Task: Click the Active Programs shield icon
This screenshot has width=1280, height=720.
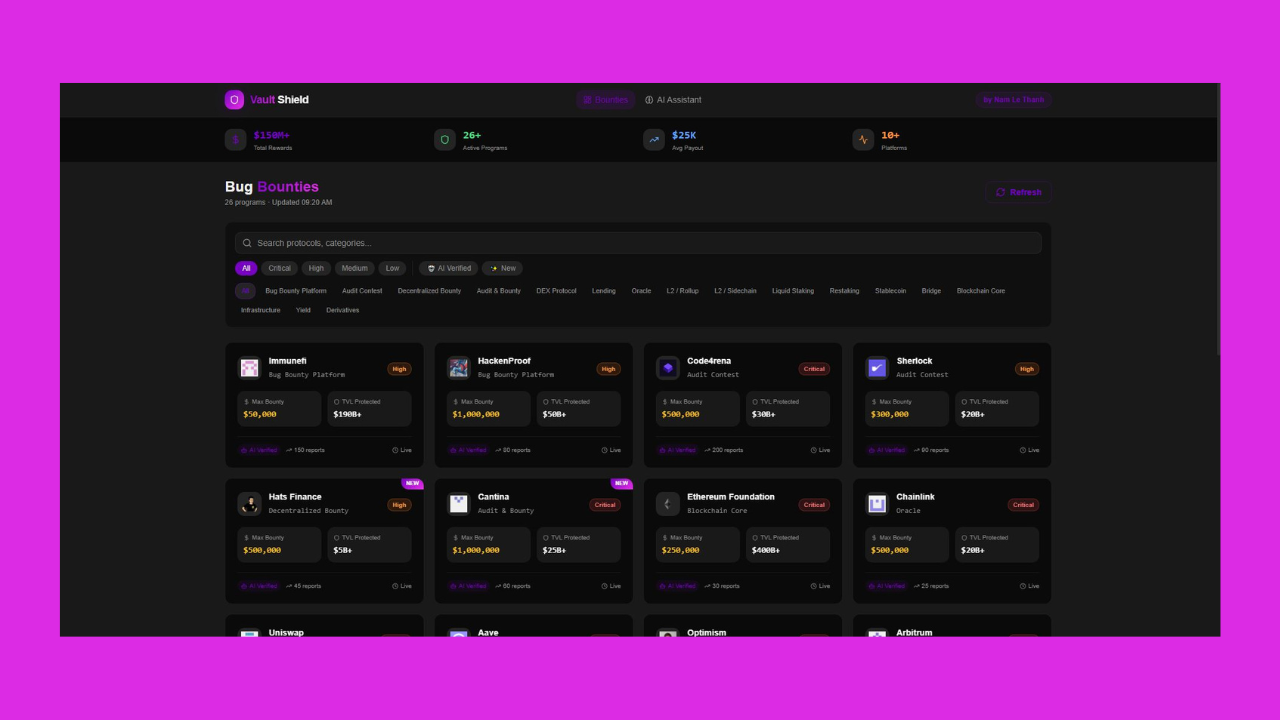Action: 445,140
